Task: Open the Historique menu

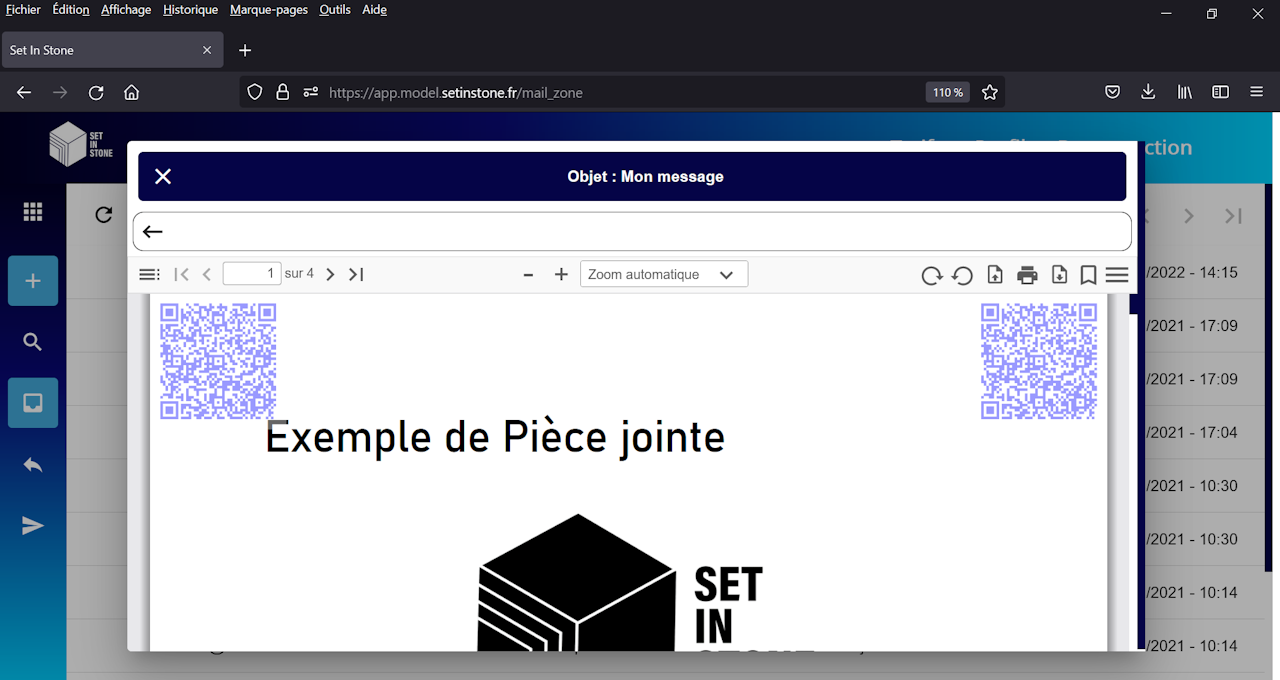Action: tap(190, 10)
